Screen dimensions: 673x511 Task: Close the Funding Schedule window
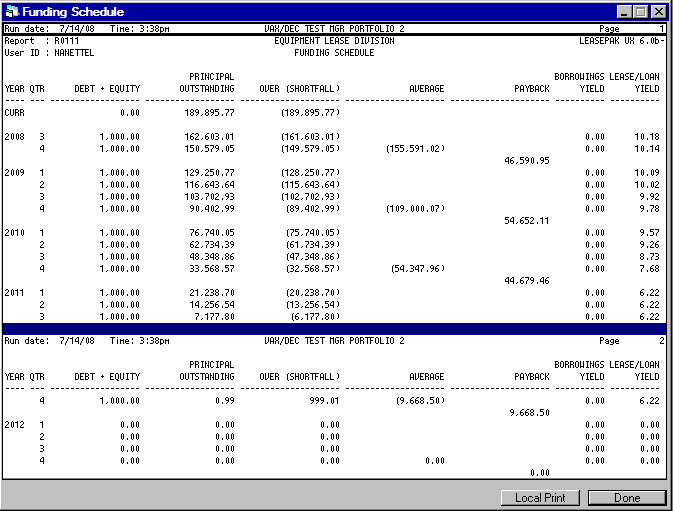[658, 12]
